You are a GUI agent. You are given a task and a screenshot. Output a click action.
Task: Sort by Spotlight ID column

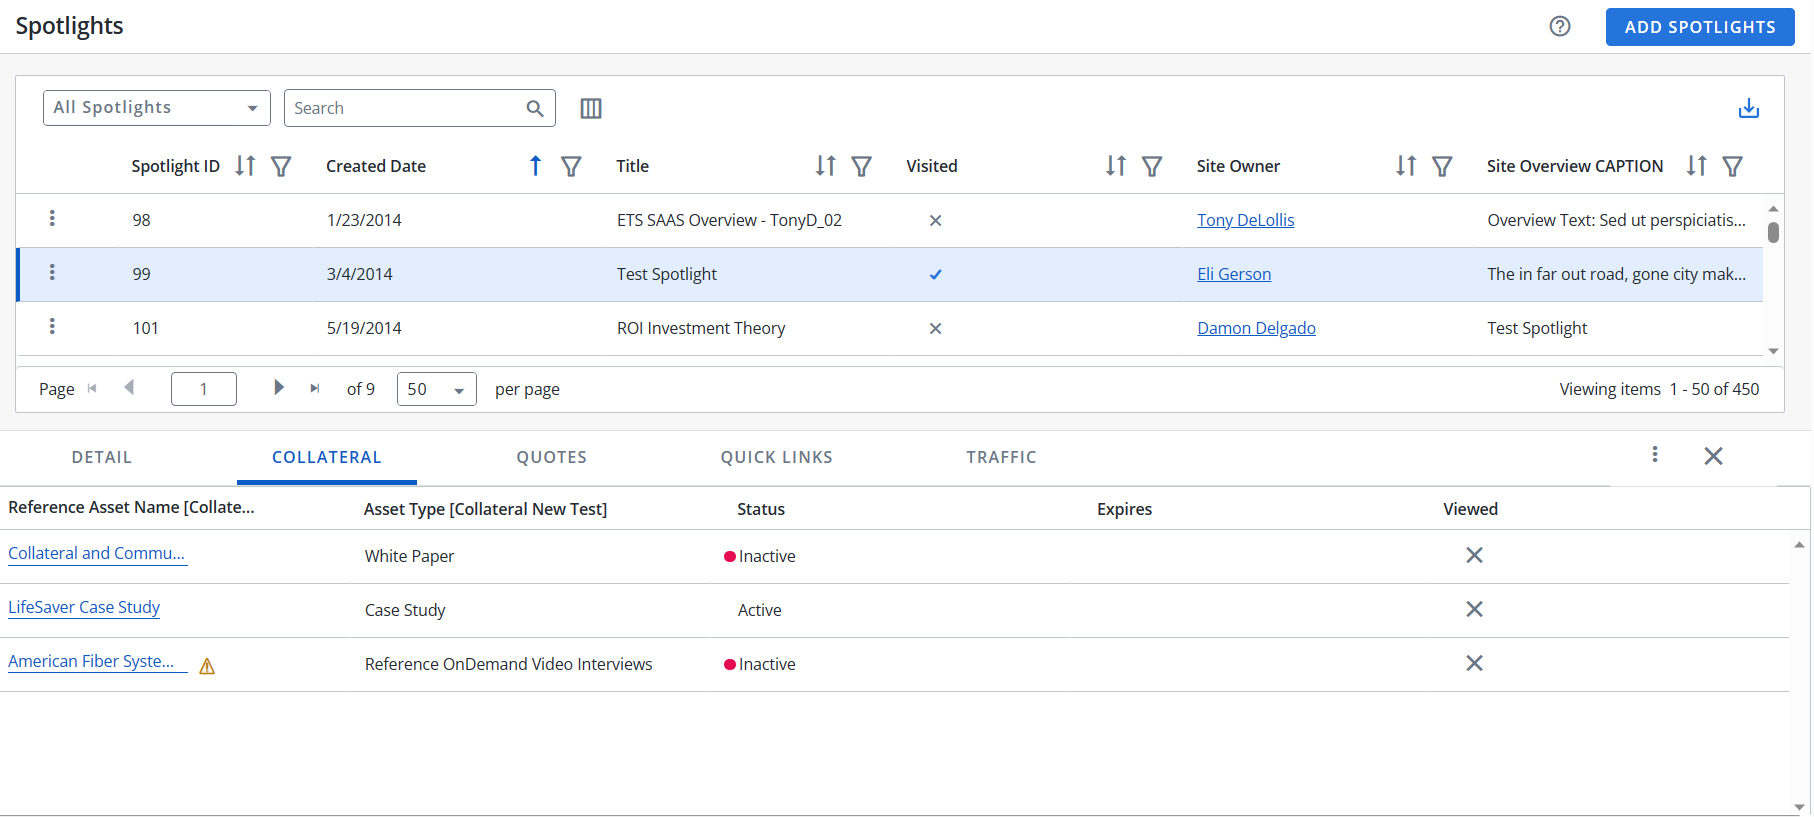(x=245, y=166)
